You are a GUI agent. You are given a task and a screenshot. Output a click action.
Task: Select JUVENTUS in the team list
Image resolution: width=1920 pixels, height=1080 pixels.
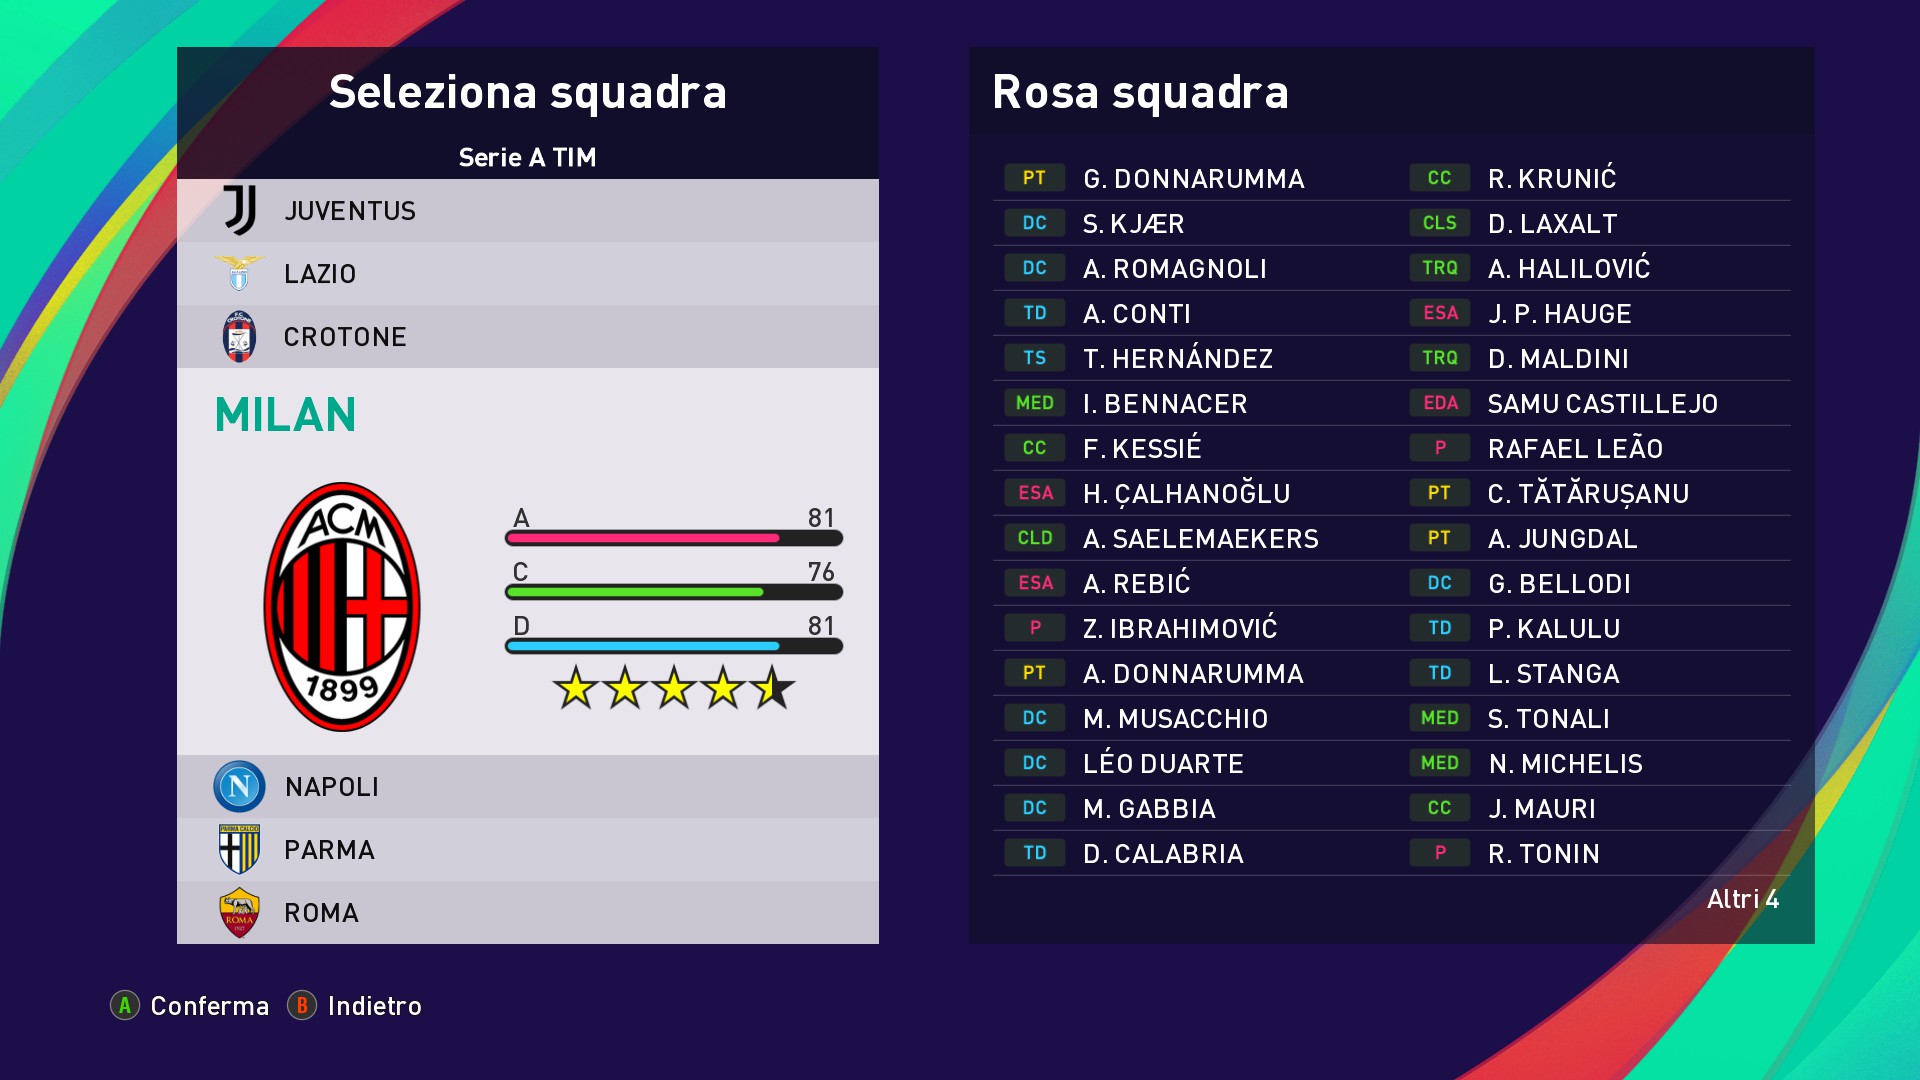[x=350, y=211]
